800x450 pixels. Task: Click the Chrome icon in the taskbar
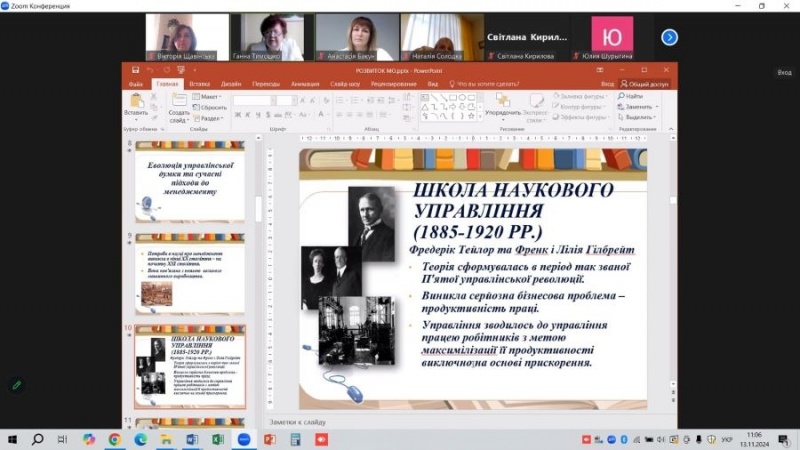point(114,439)
